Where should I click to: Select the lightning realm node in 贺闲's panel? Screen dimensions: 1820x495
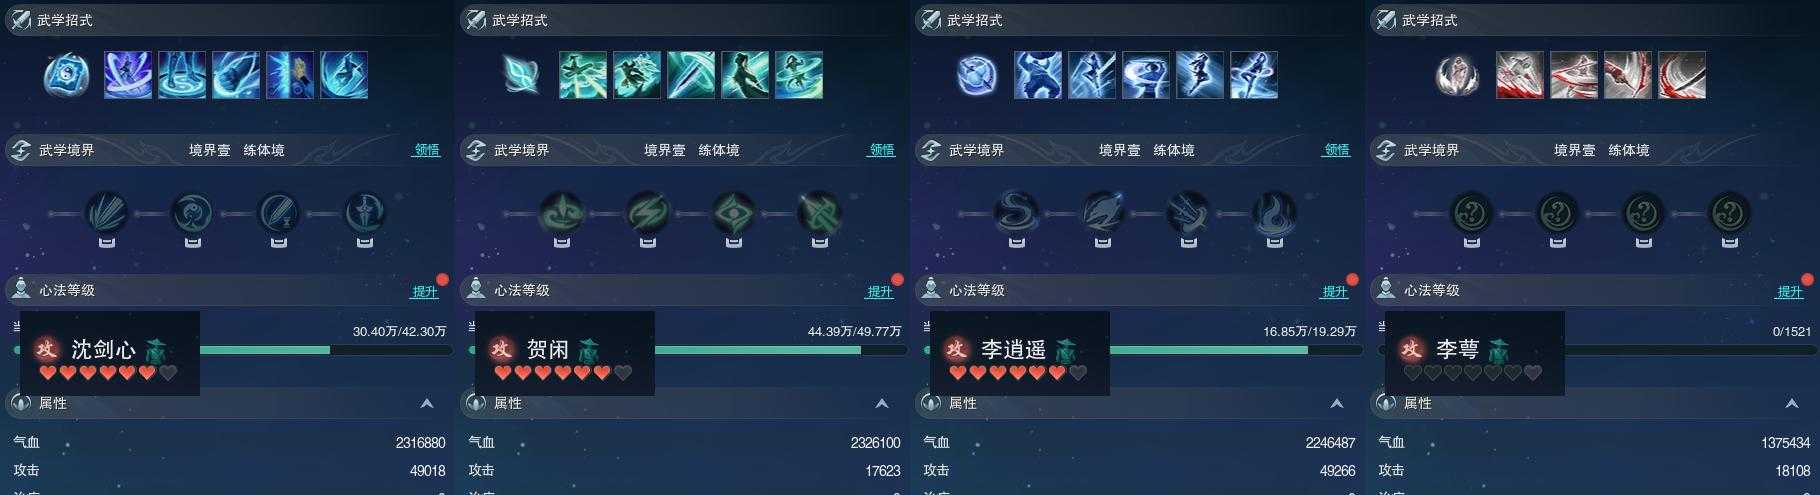click(x=647, y=213)
